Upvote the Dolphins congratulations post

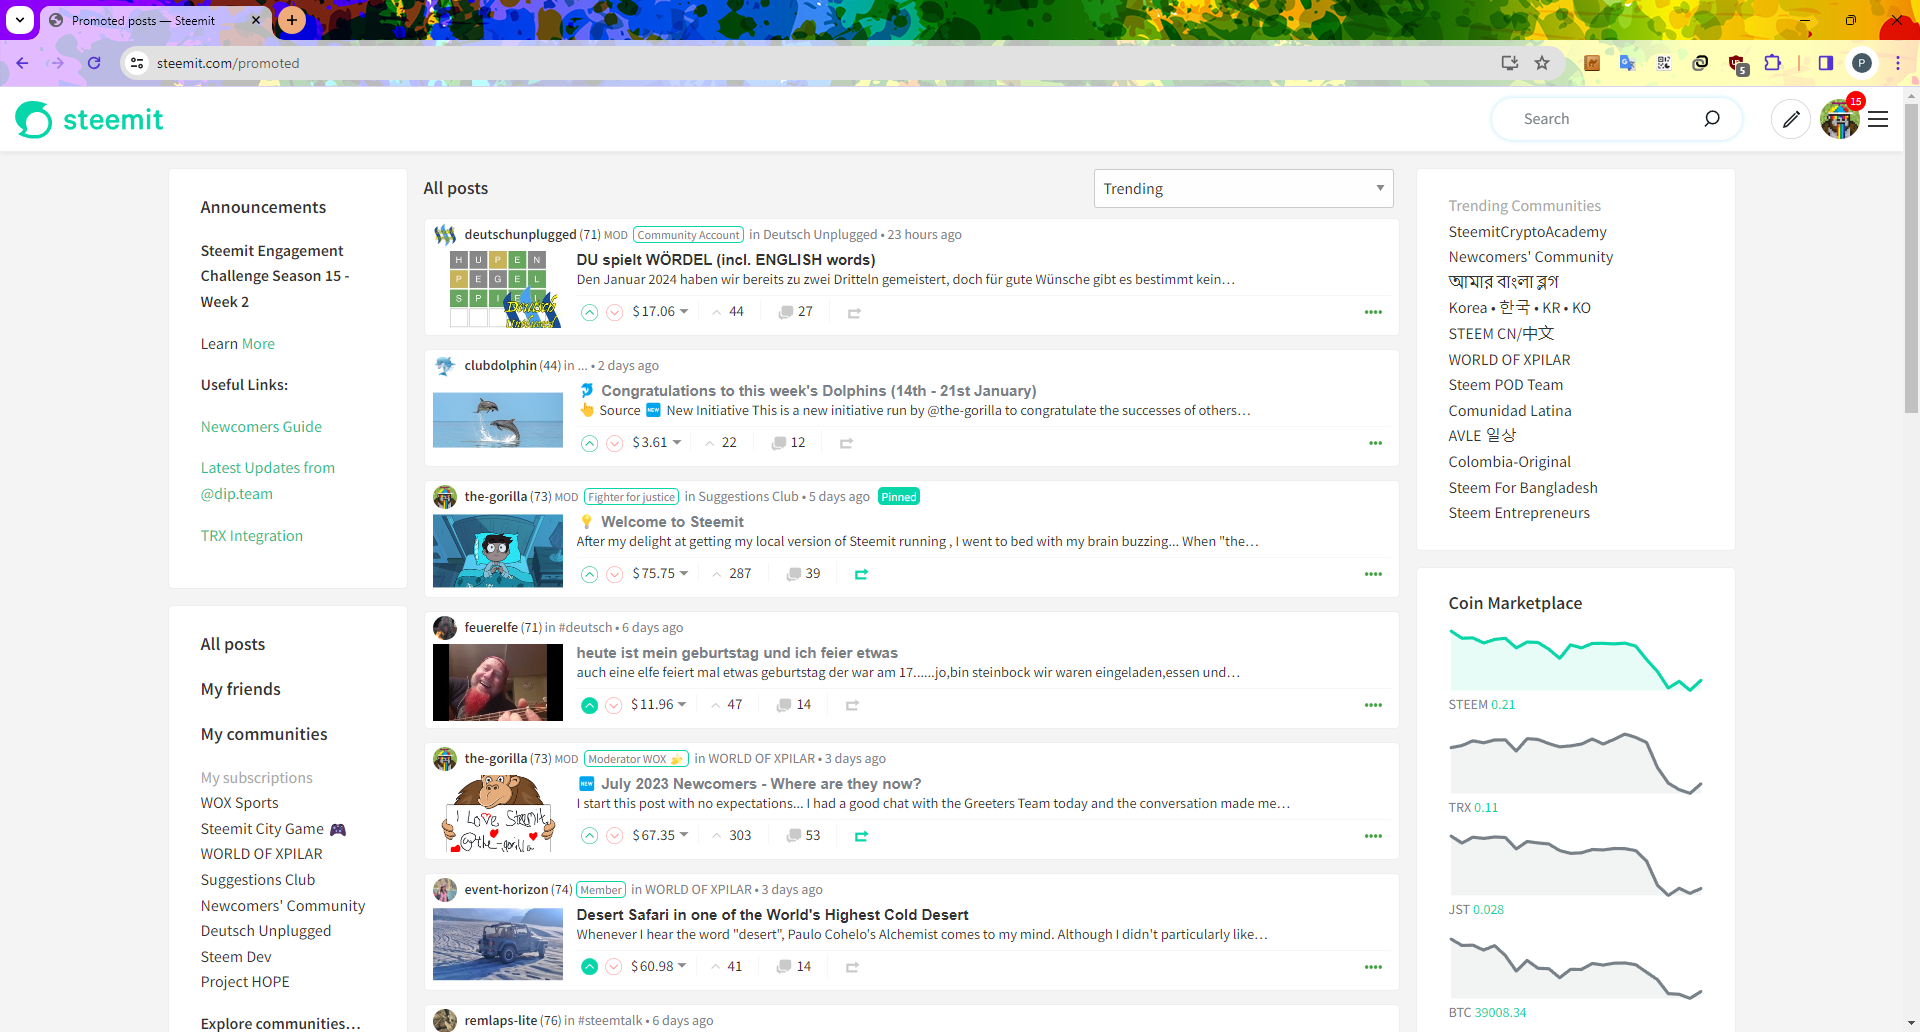pyautogui.click(x=590, y=443)
